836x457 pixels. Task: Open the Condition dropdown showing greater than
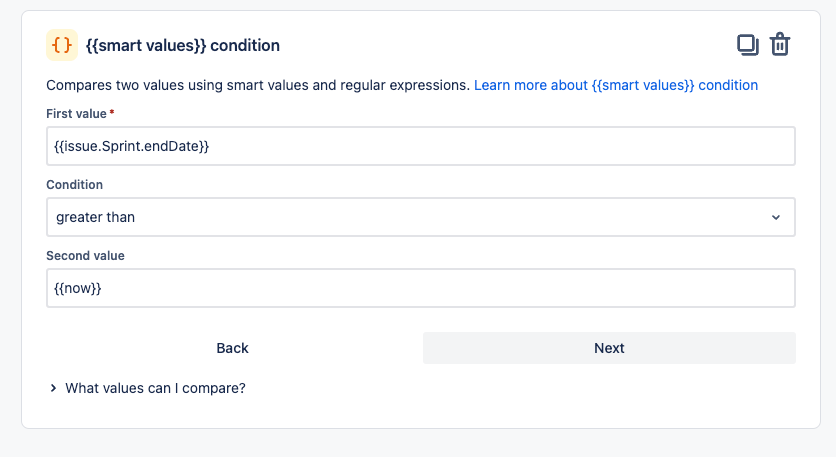421,217
